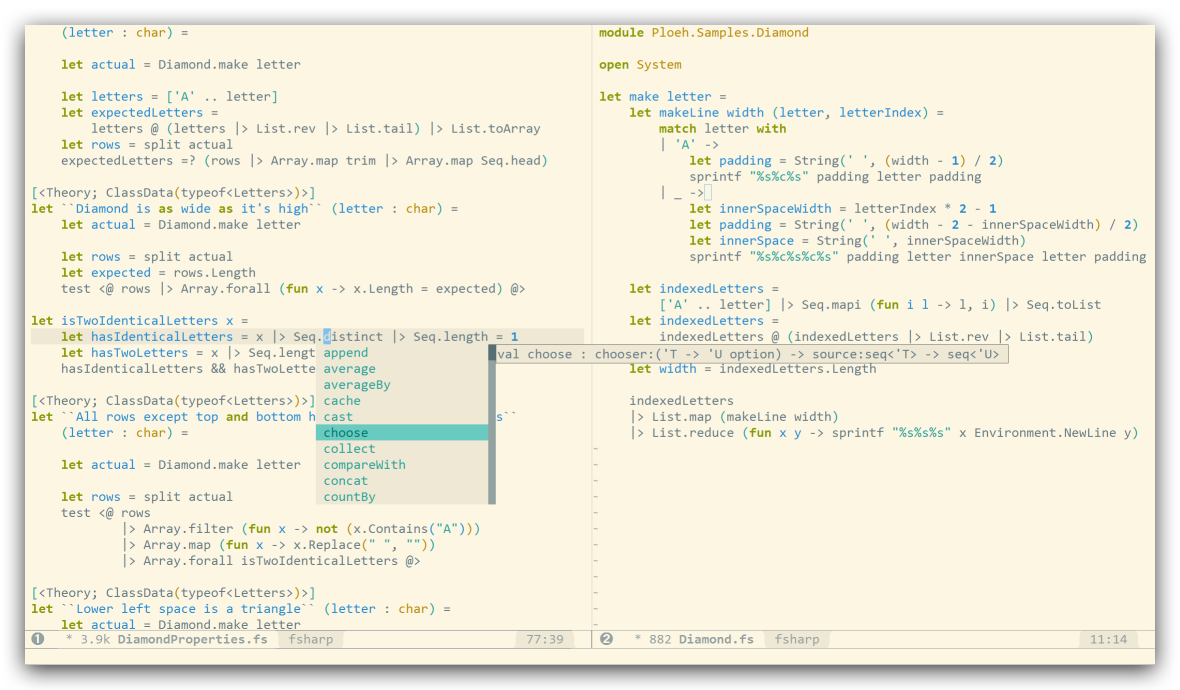Click fsharp mode label in right modeline

(797, 639)
